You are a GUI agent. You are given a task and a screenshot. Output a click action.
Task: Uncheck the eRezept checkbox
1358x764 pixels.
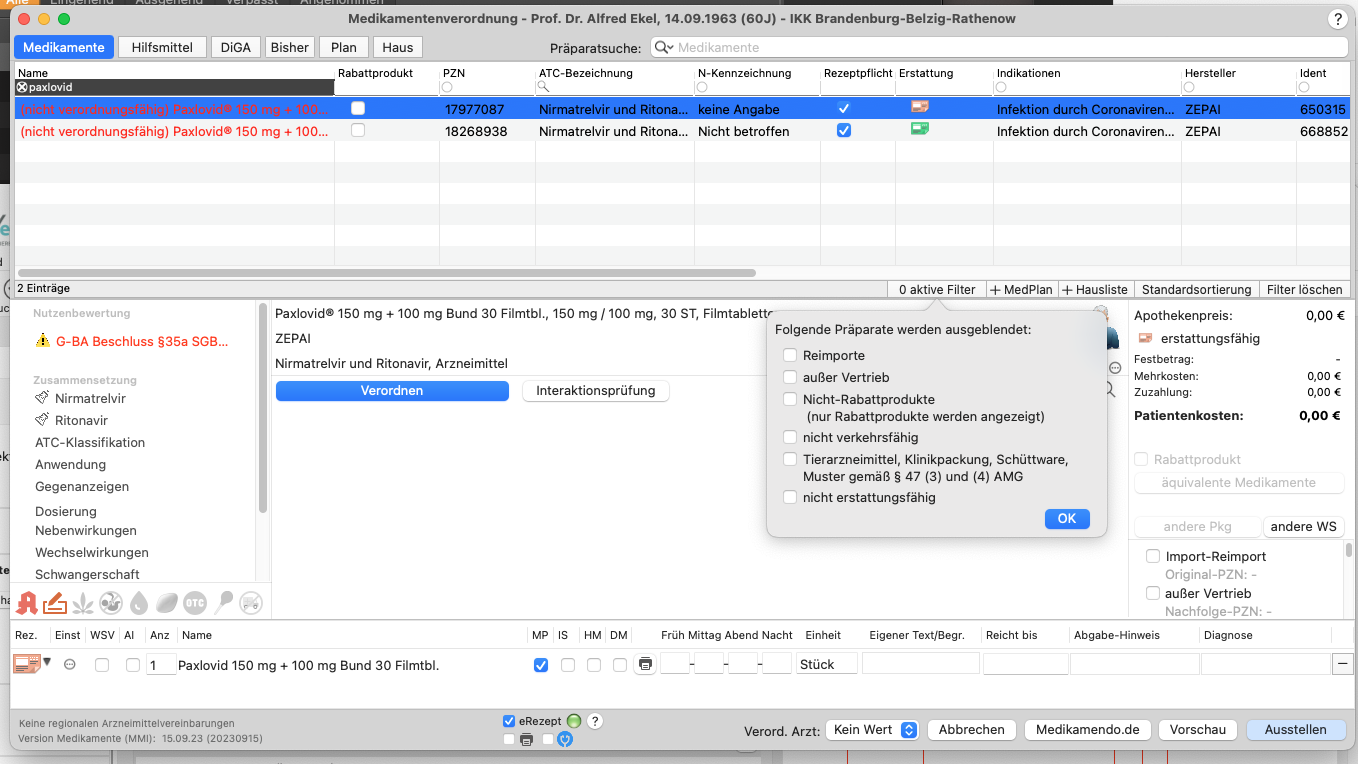click(x=509, y=721)
